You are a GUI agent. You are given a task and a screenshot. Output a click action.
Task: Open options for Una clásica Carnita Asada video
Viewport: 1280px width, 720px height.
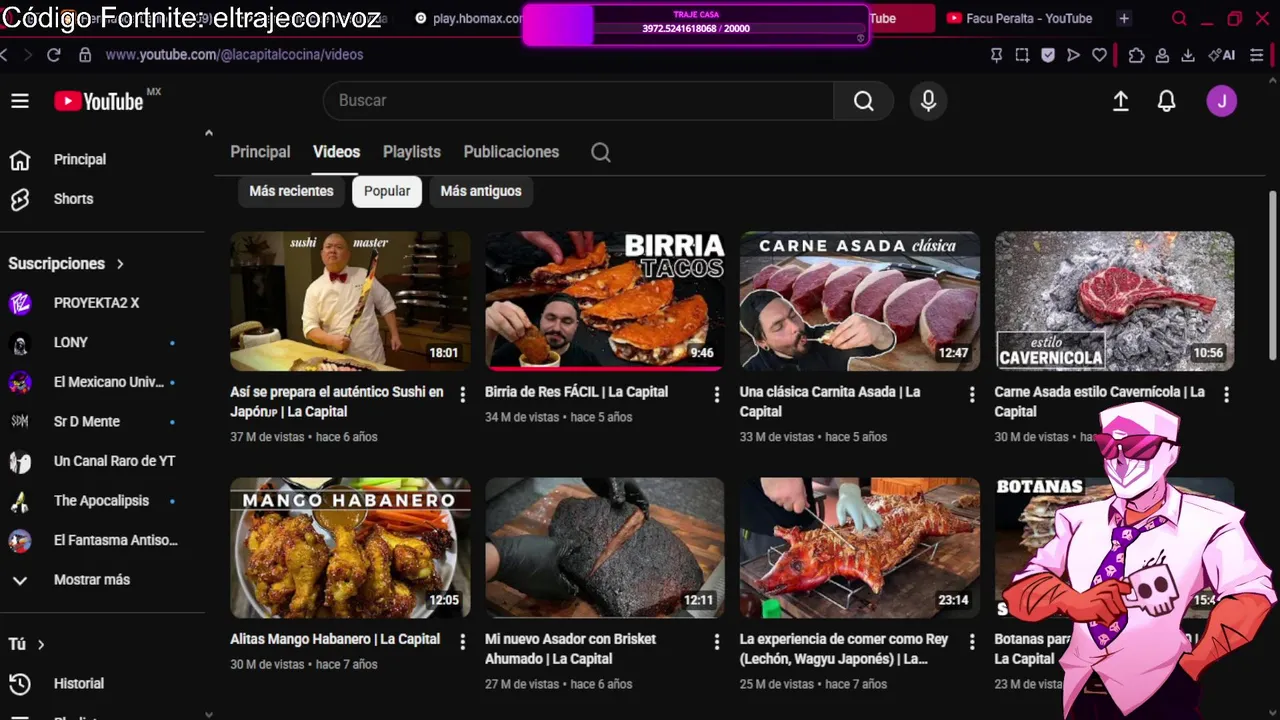[971, 395]
